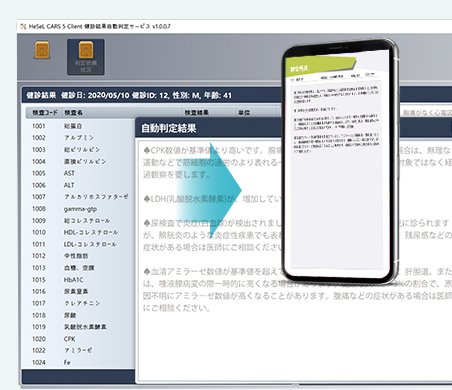
Task: Select the Fe row with code 1024
Action: (80, 362)
